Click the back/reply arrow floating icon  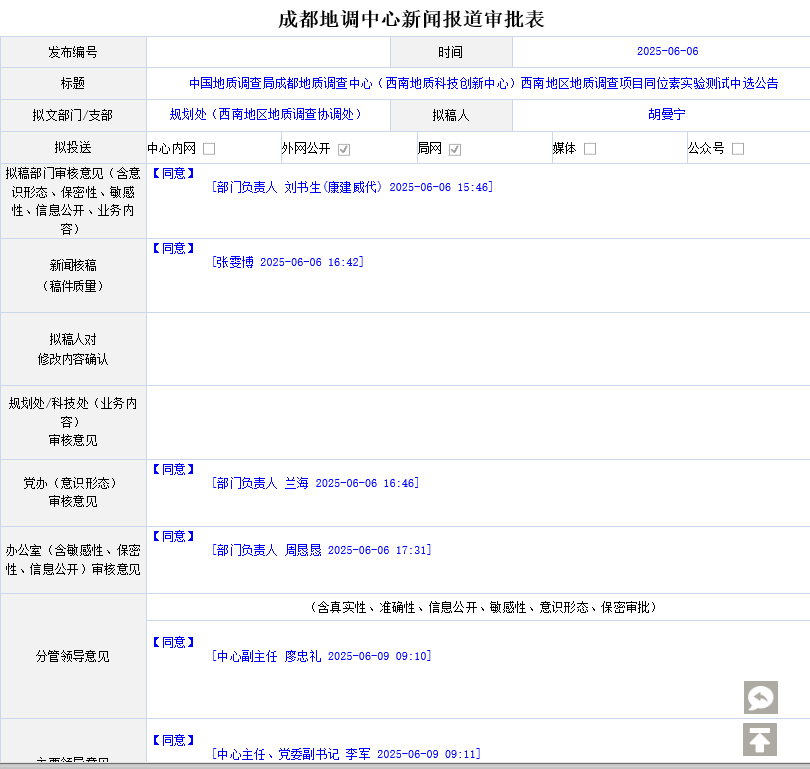[760, 697]
